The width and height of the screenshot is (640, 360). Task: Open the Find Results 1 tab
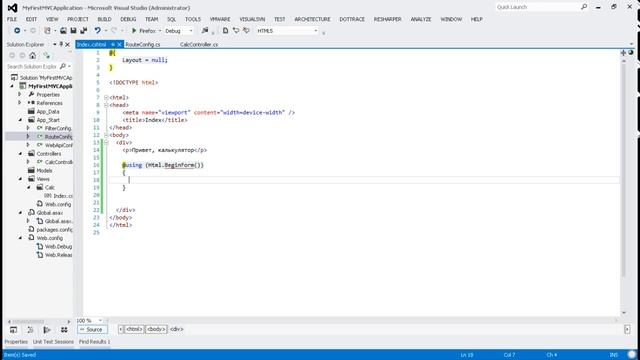click(x=95, y=342)
